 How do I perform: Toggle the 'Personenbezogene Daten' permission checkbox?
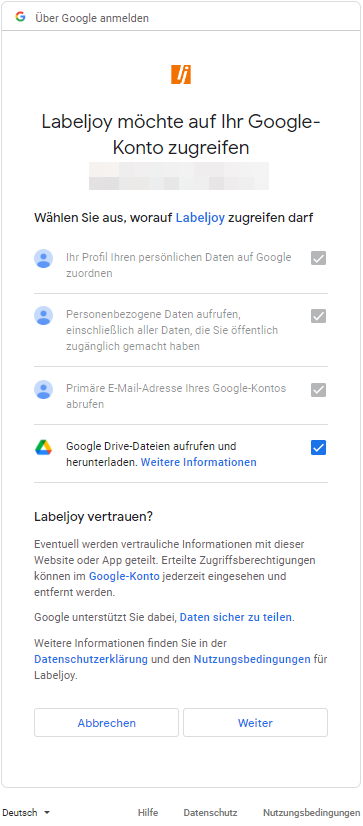[318, 316]
